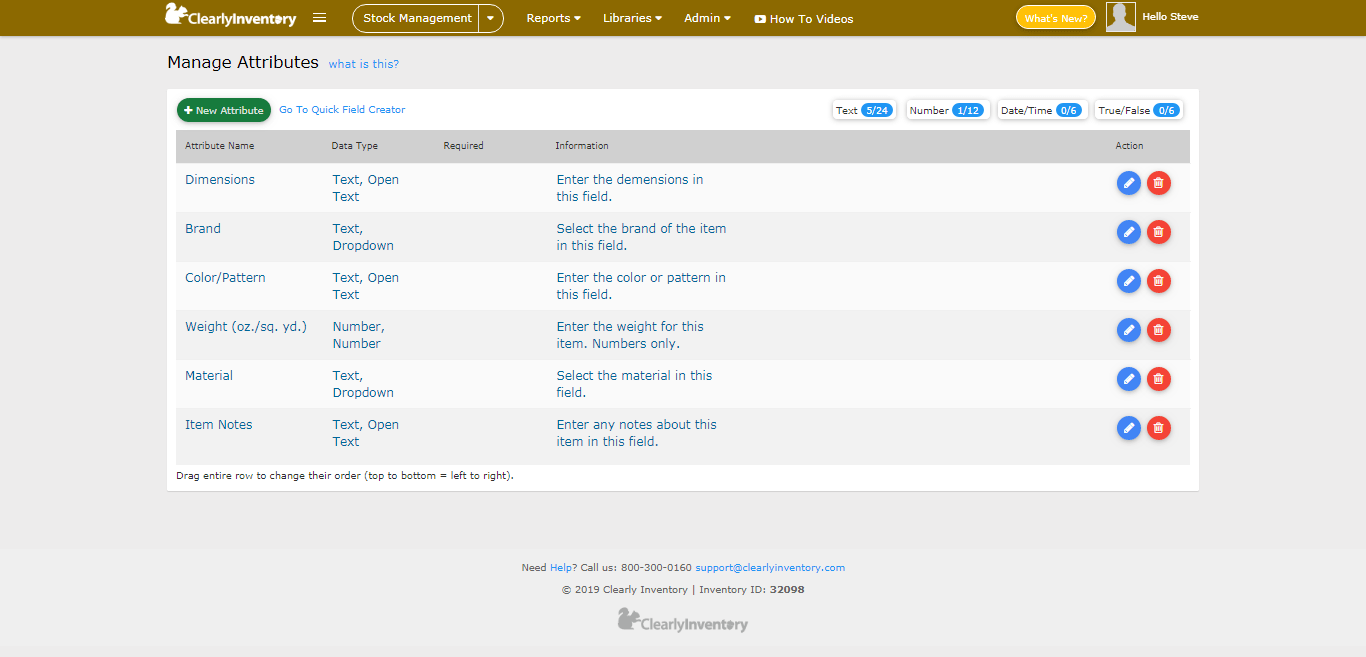Viewport: 1366px width, 657px height.
Task: Expand the Stock Management dropdown arrow
Action: click(490, 18)
